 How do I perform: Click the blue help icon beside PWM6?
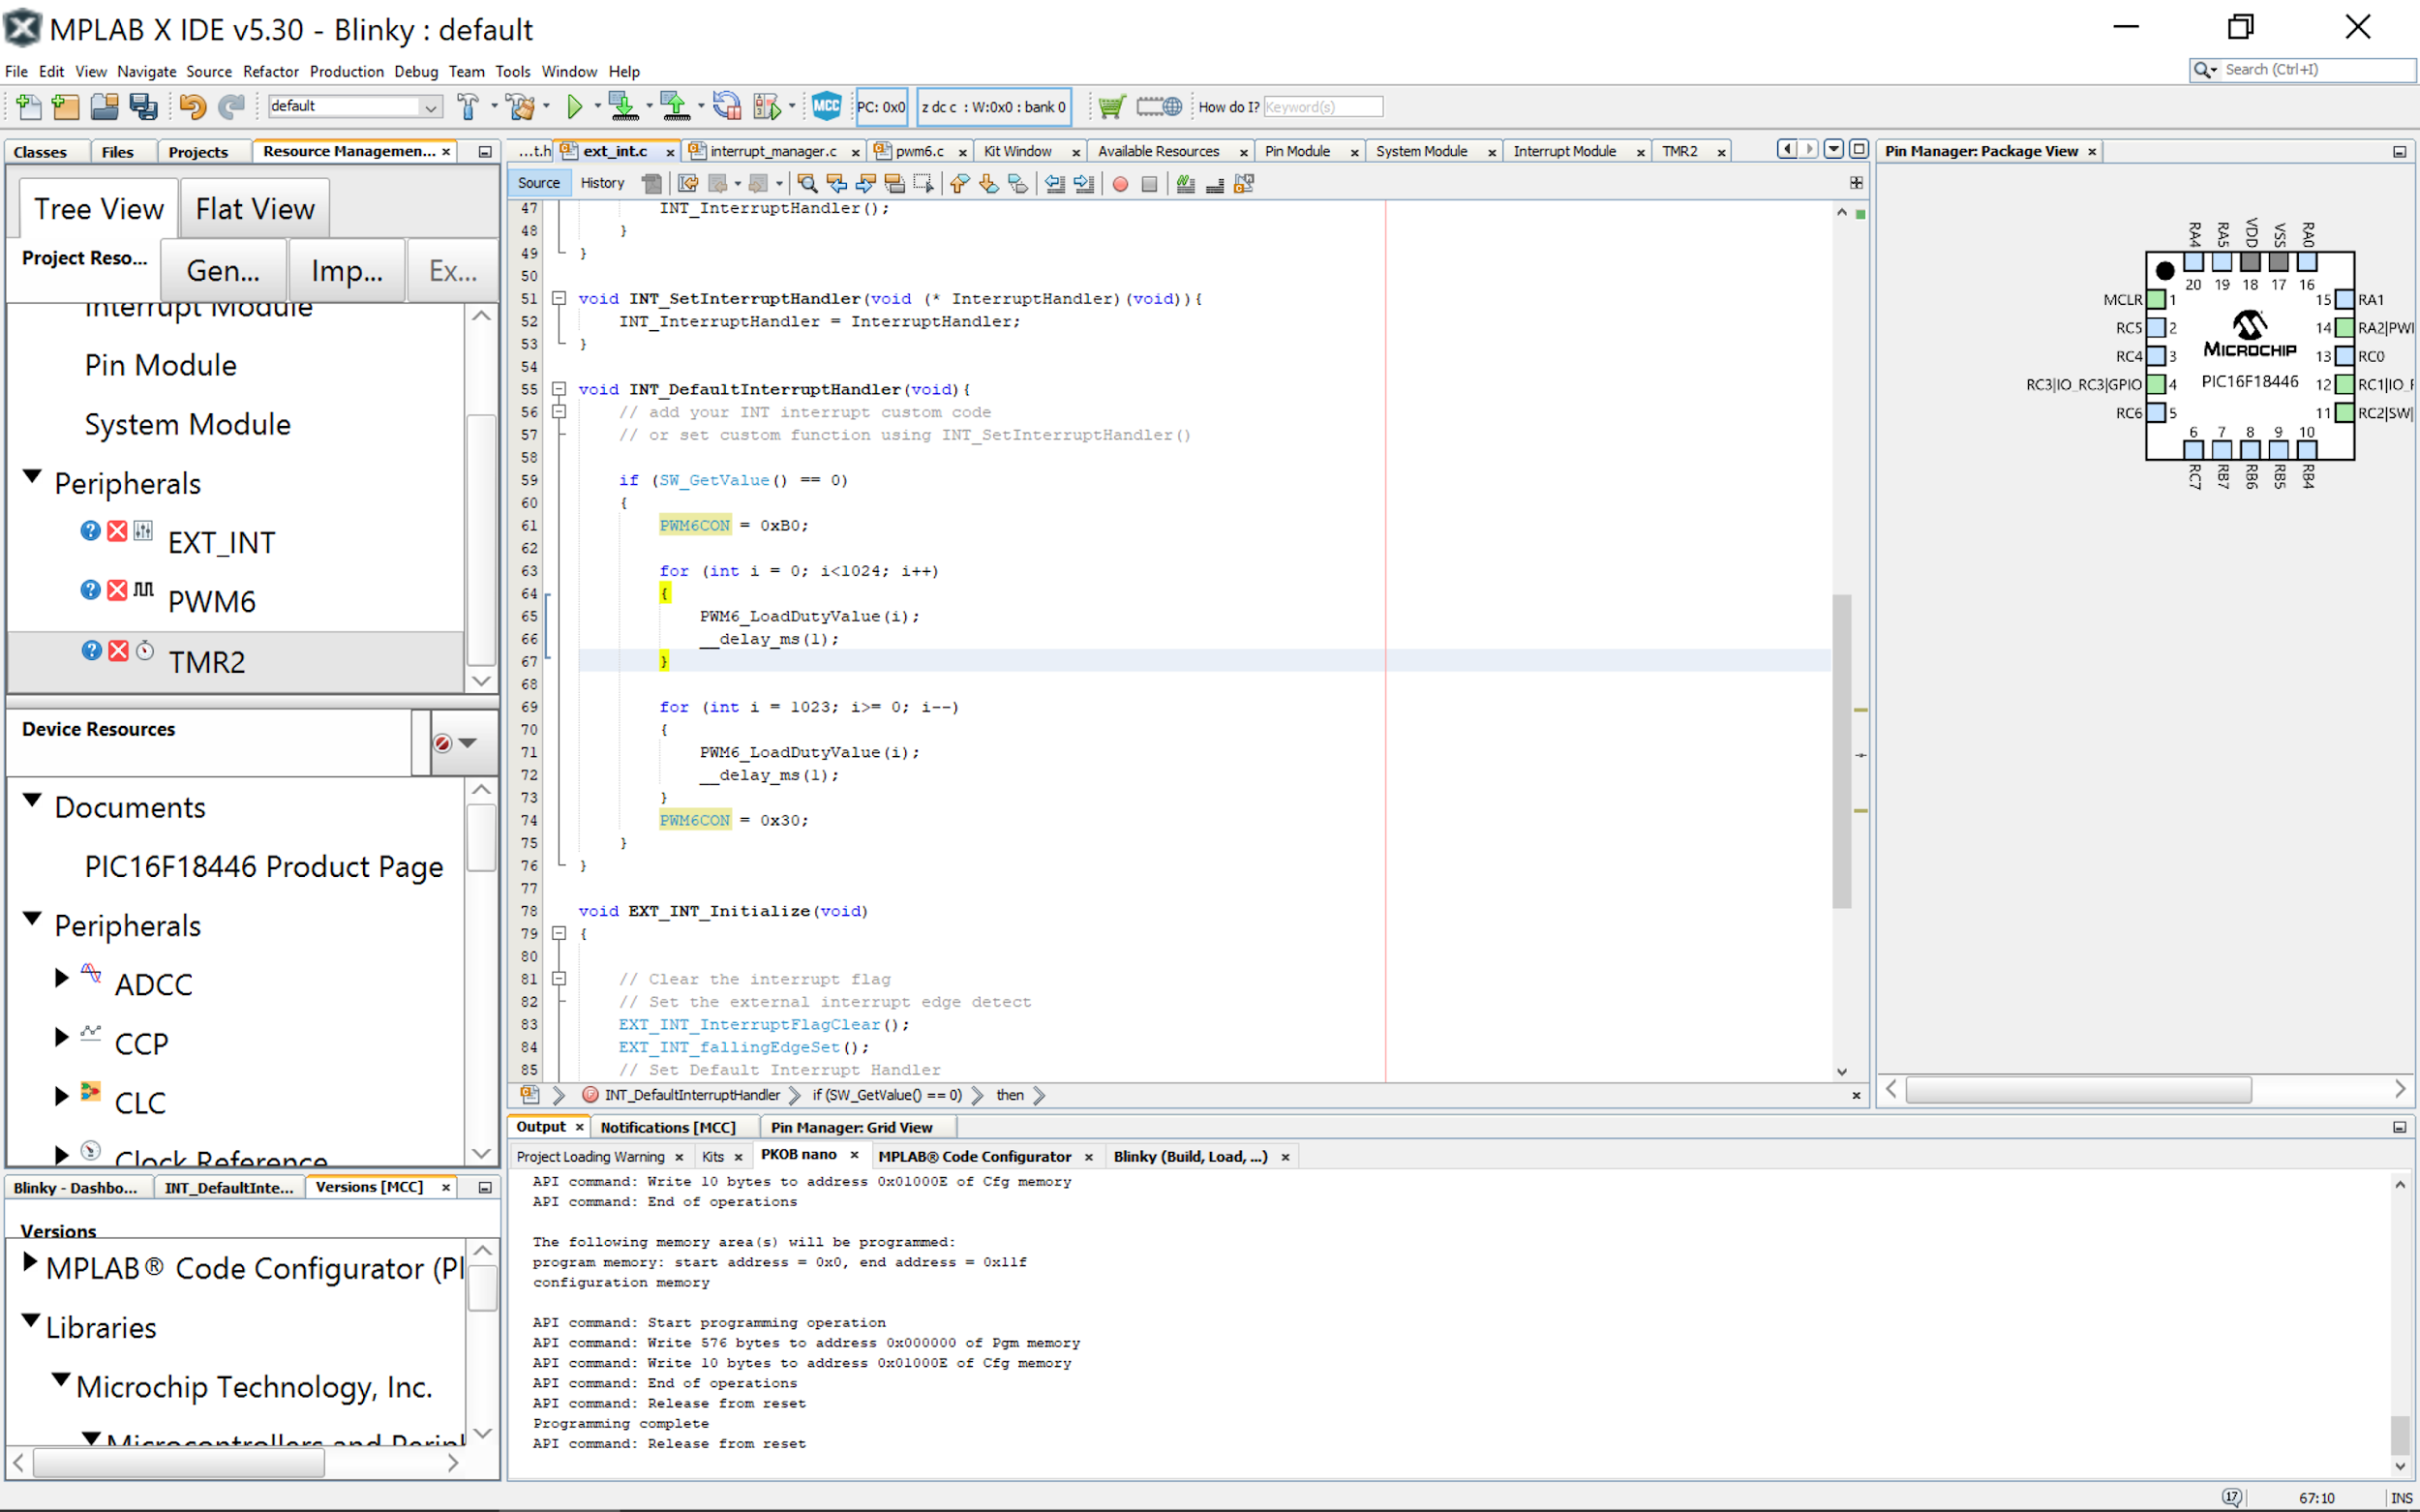click(90, 589)
